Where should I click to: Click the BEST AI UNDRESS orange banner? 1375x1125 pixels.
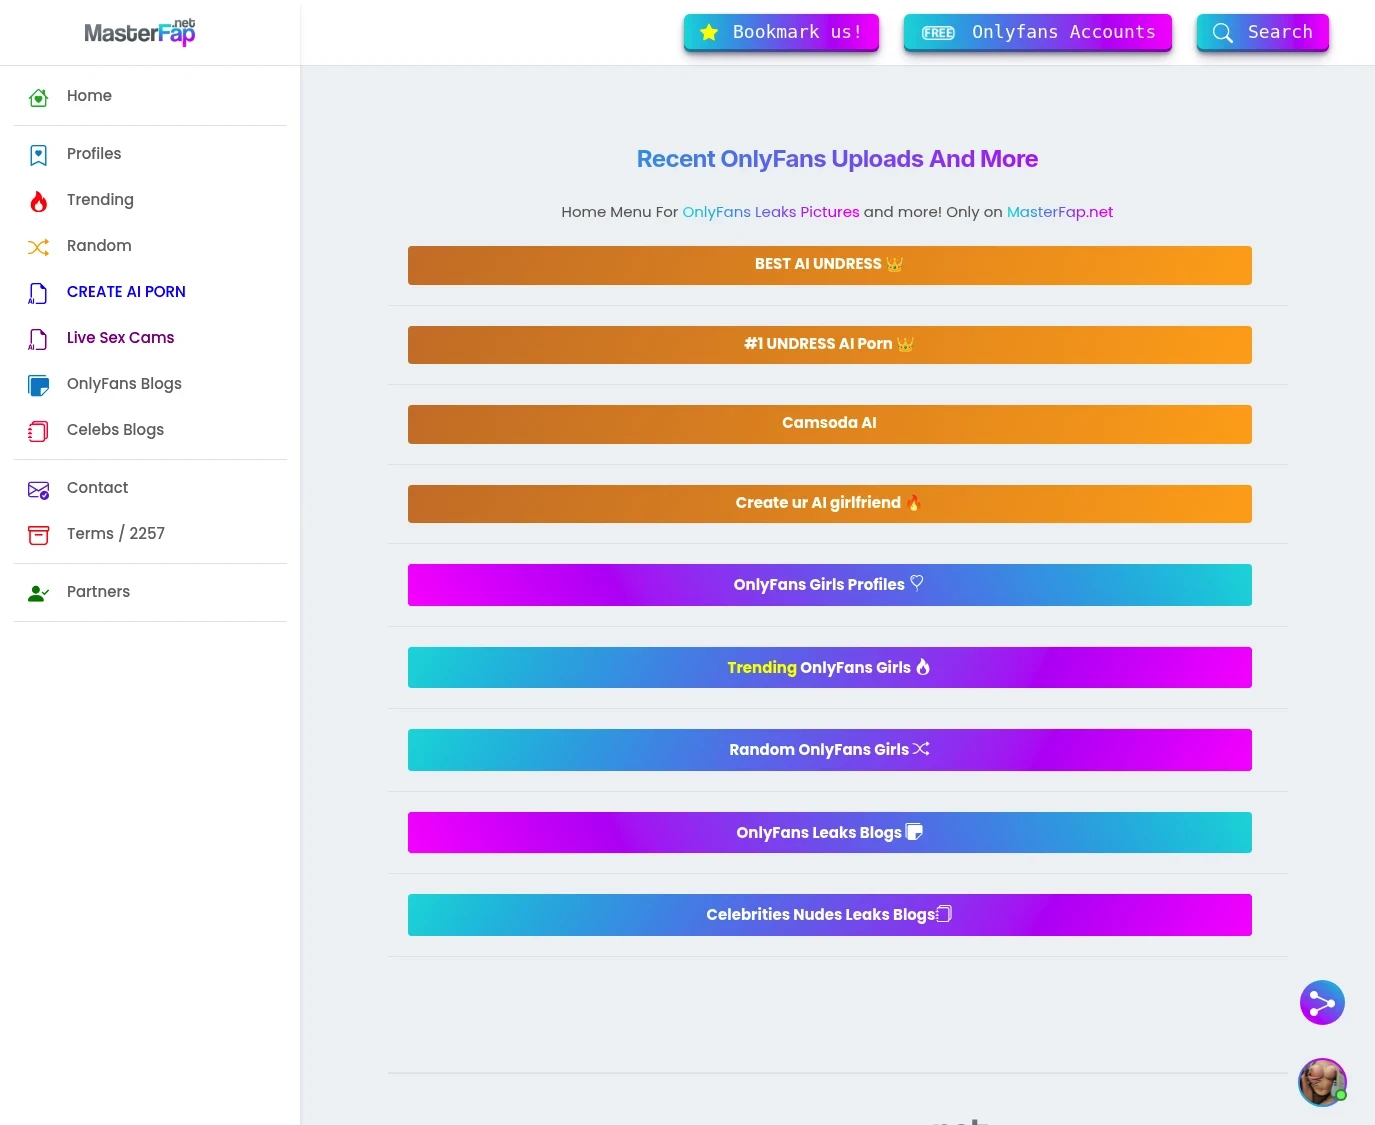click(830, 265)
